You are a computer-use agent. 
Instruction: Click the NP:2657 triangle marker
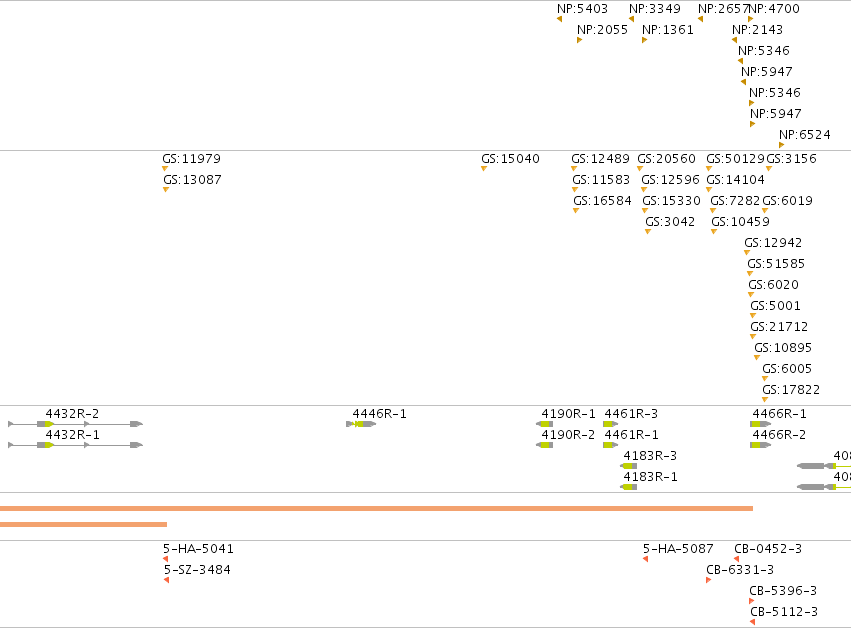click(x=701, y=19)
